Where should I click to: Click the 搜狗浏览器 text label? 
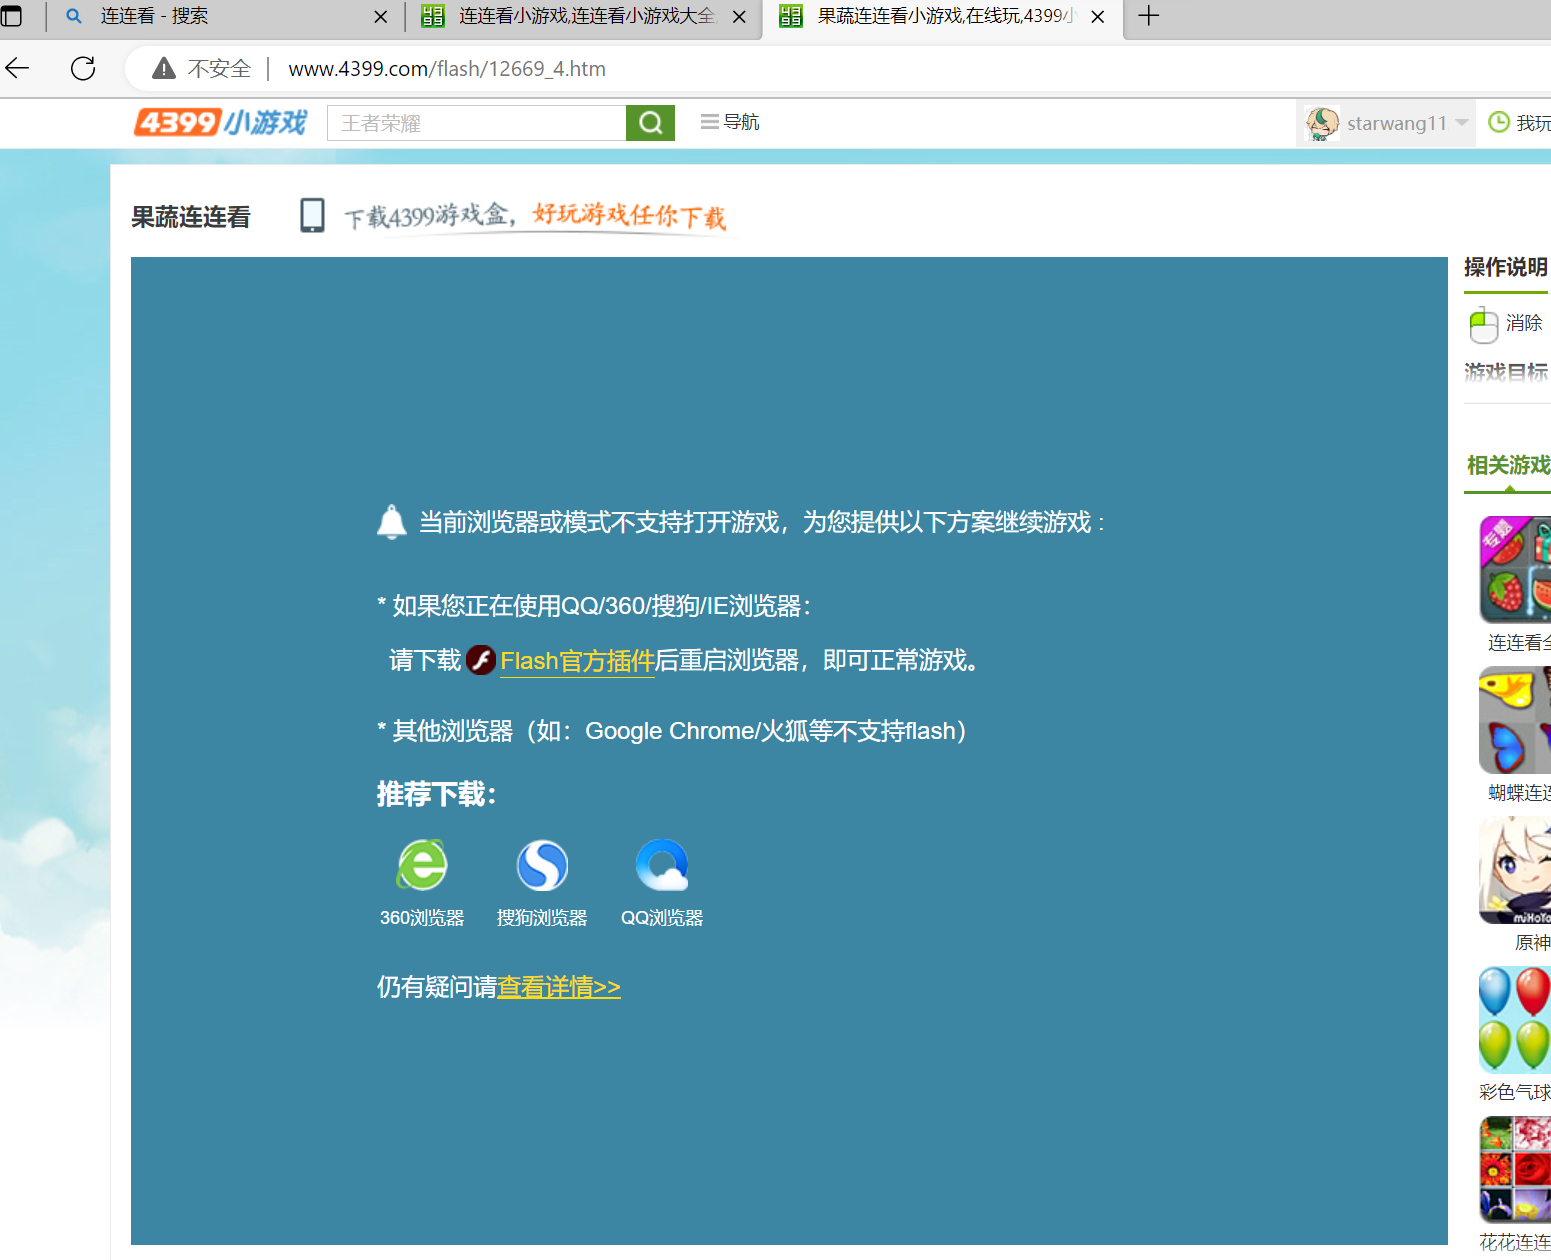(x=542, y=918)
